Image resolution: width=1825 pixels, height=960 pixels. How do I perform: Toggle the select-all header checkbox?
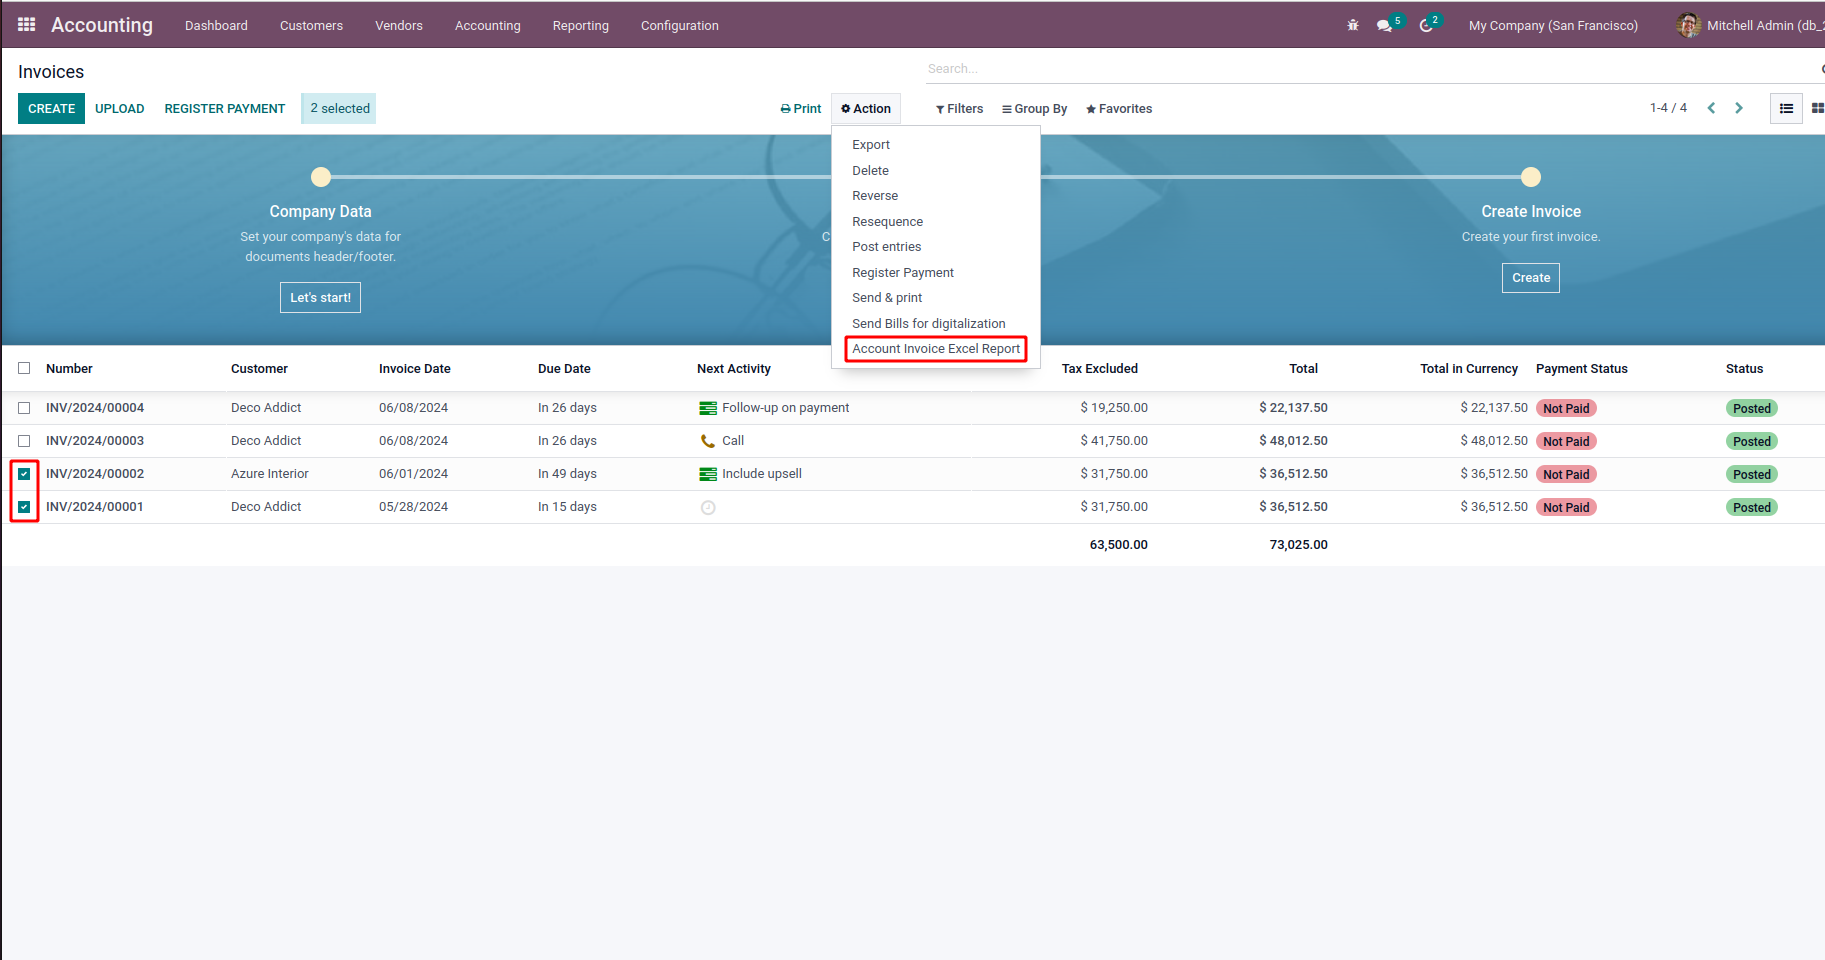click(x=24, y=368)
